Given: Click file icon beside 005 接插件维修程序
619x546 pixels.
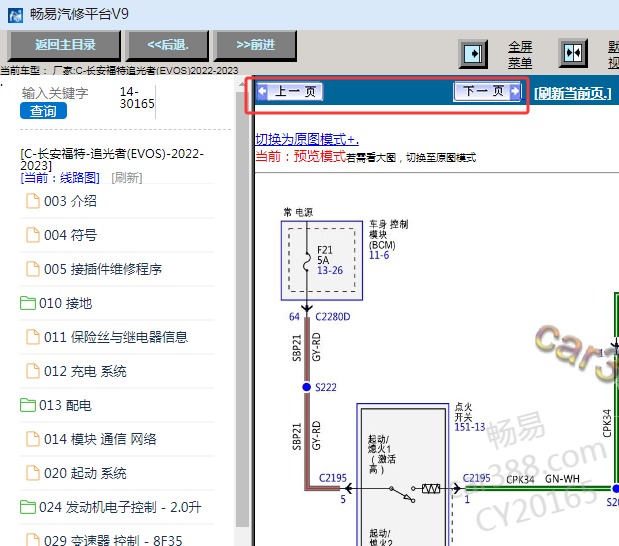Looking at the screenshot, I should [33, 268].
